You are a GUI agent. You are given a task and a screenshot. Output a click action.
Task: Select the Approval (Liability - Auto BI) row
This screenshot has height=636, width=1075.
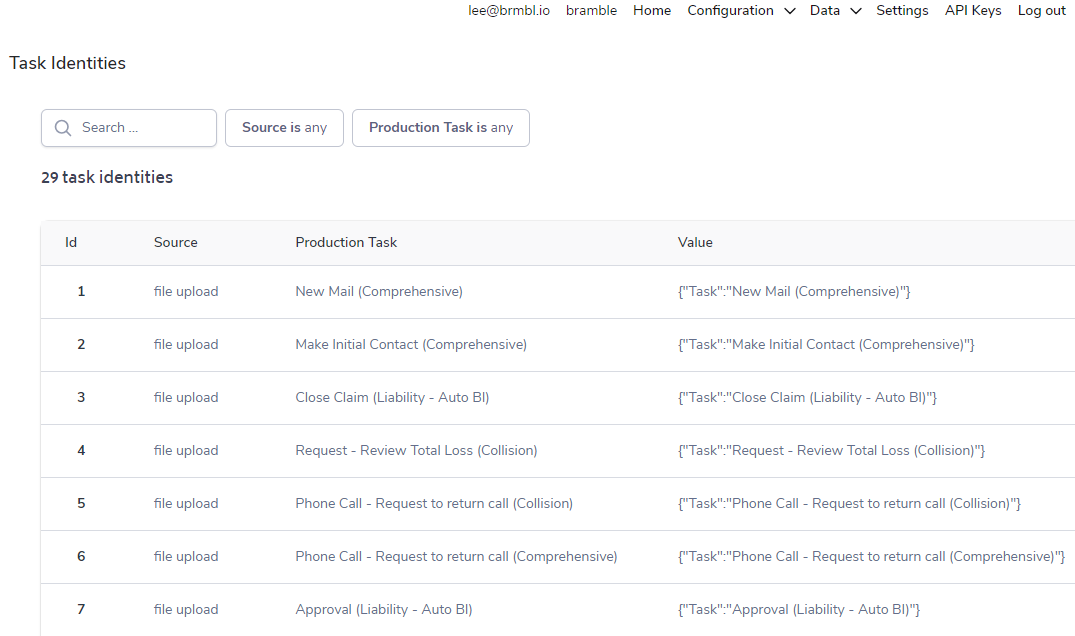pyautogui.click(x=384, y=610)
